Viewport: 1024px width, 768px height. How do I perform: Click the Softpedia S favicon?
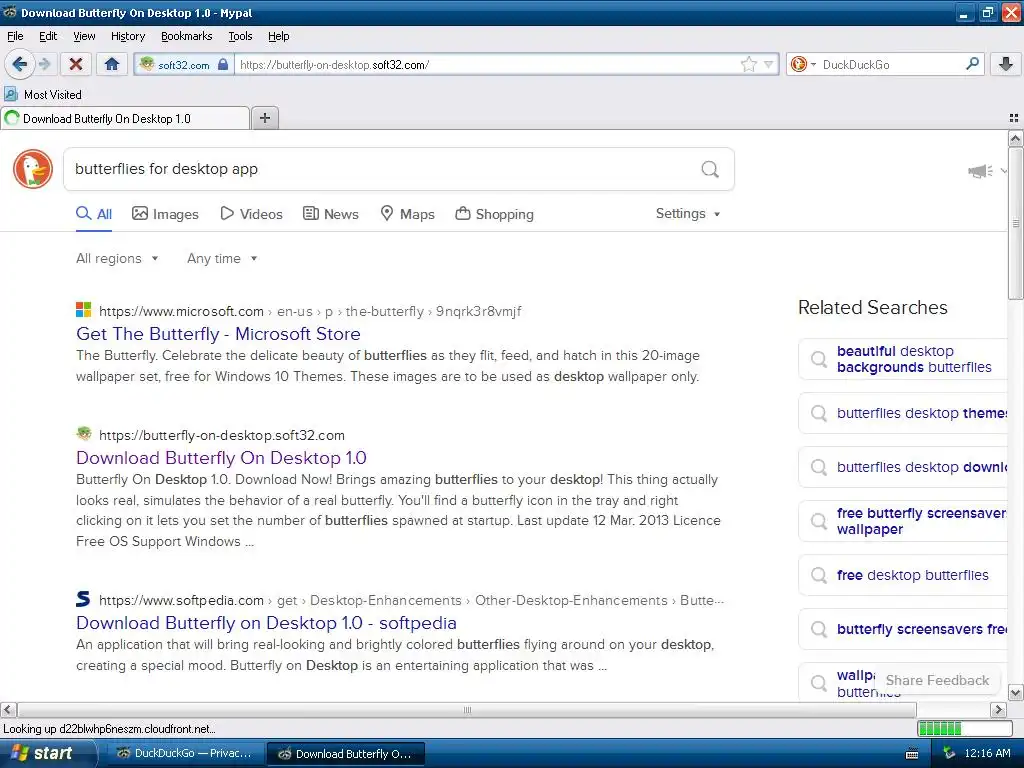point(84,599)
